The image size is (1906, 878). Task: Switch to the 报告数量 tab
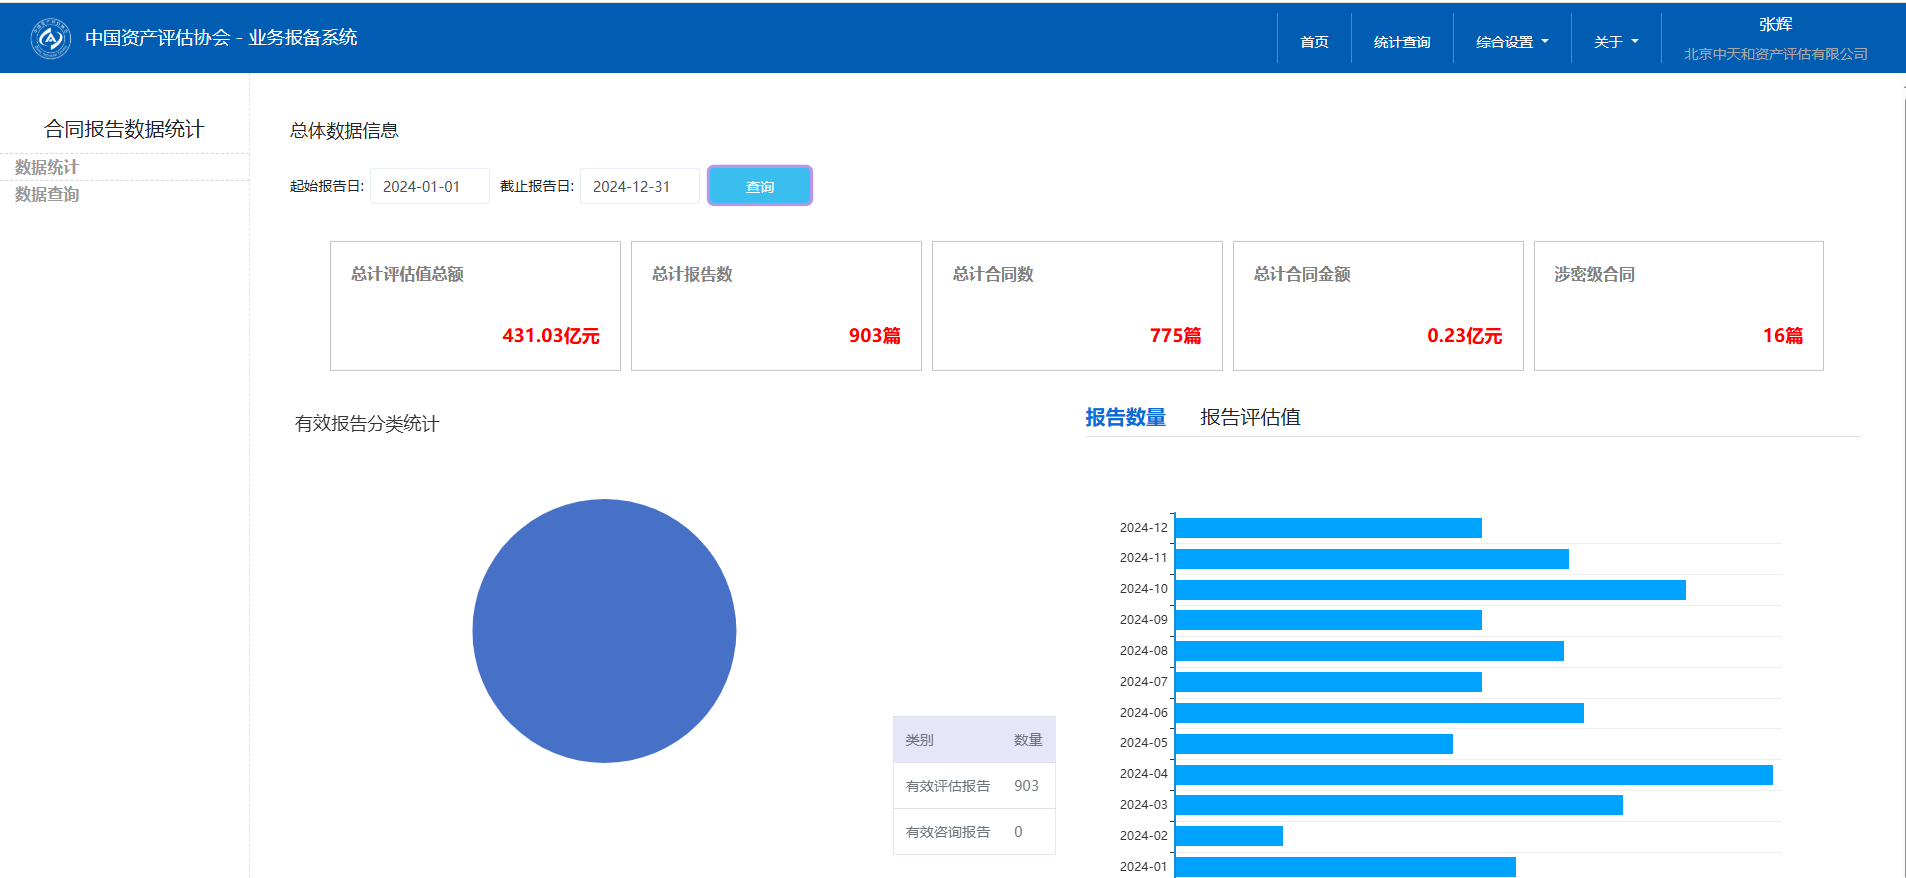tap(1125, 418)
